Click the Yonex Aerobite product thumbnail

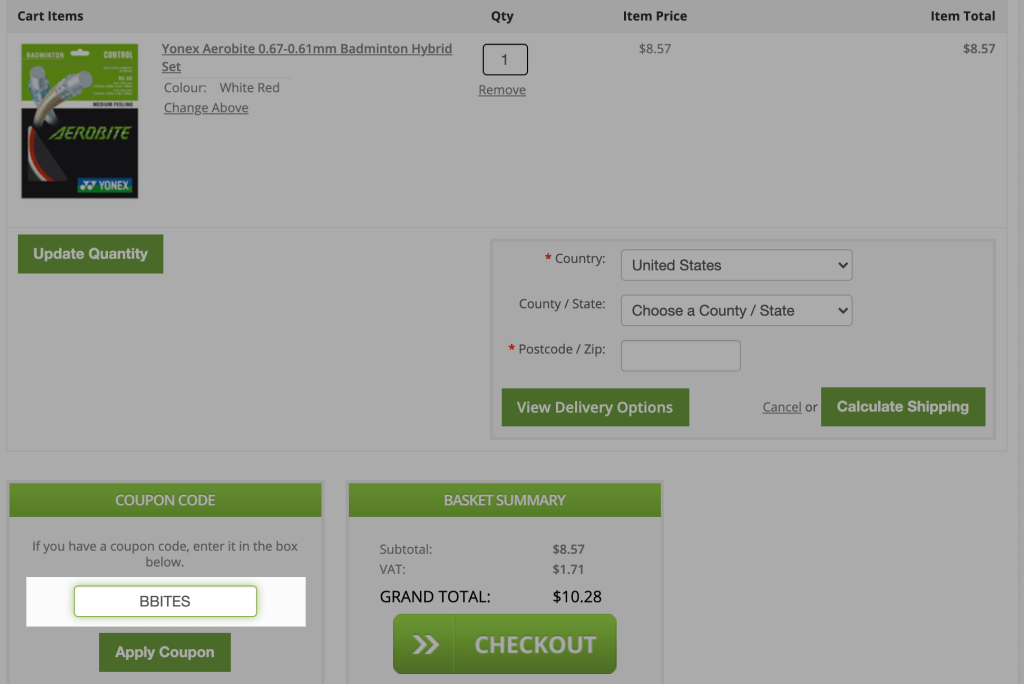click(78, 120)
